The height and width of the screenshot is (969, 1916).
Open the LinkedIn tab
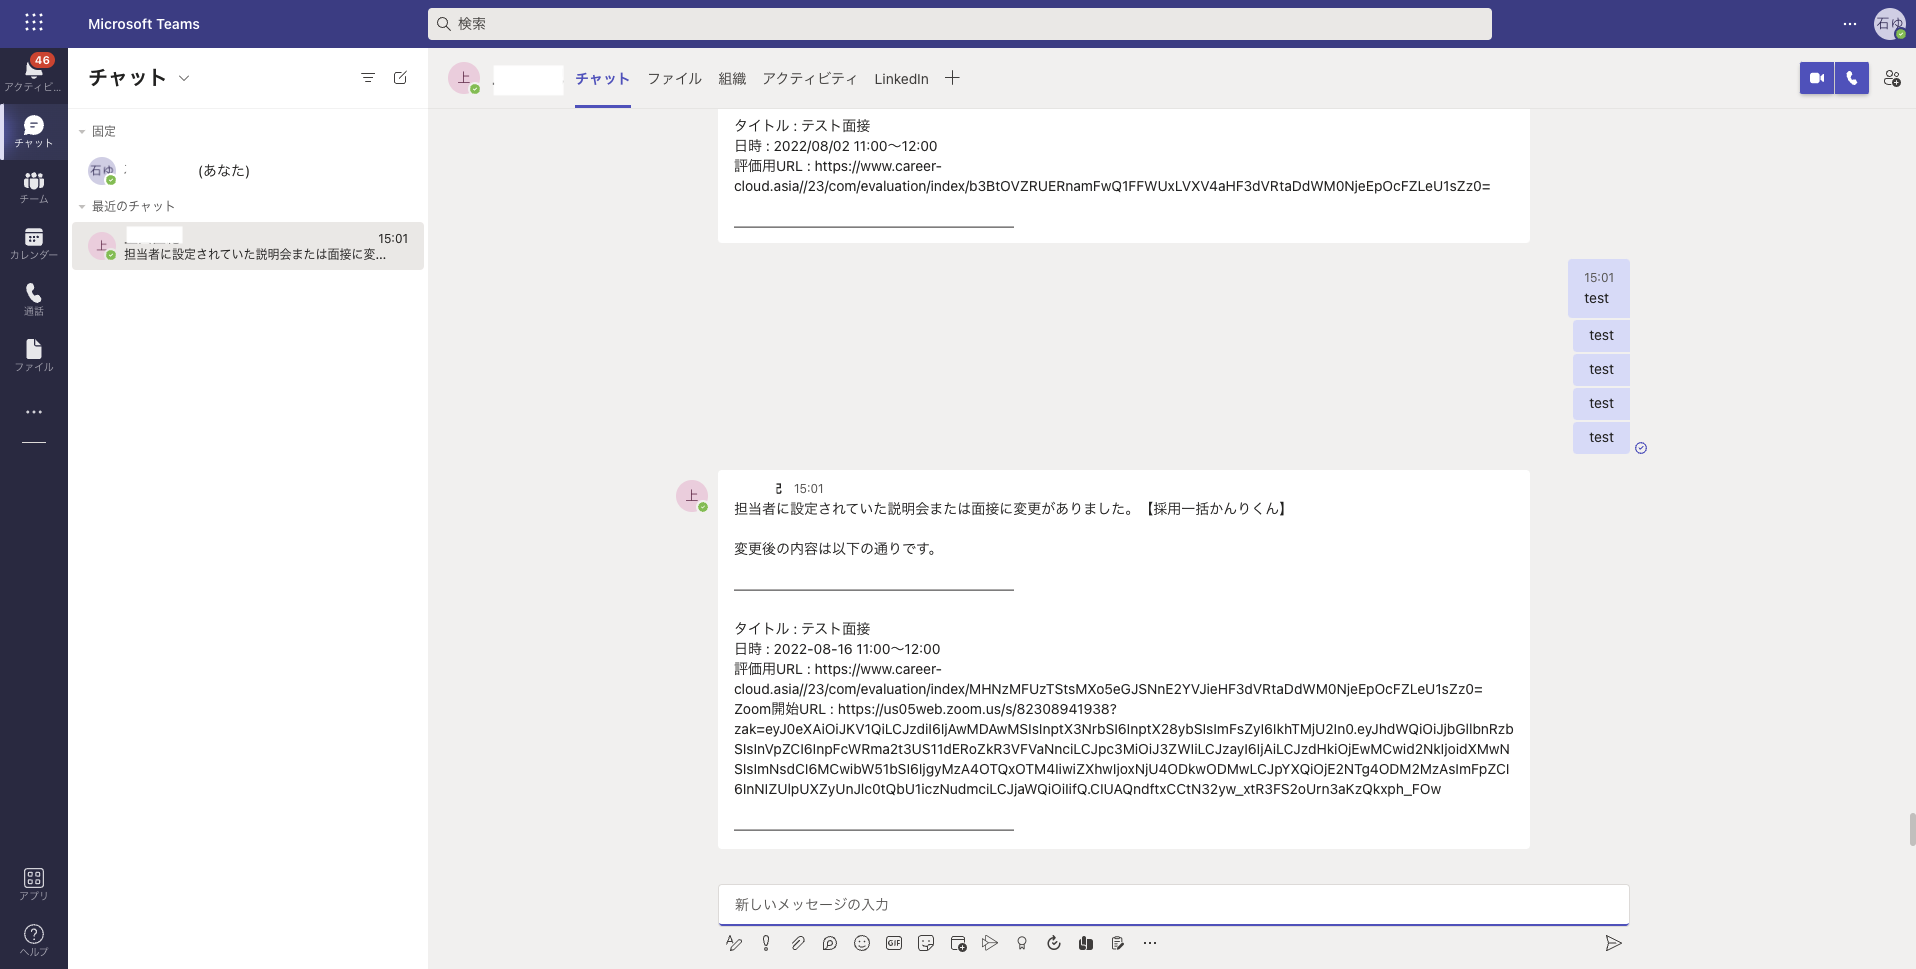click(901, 79)
